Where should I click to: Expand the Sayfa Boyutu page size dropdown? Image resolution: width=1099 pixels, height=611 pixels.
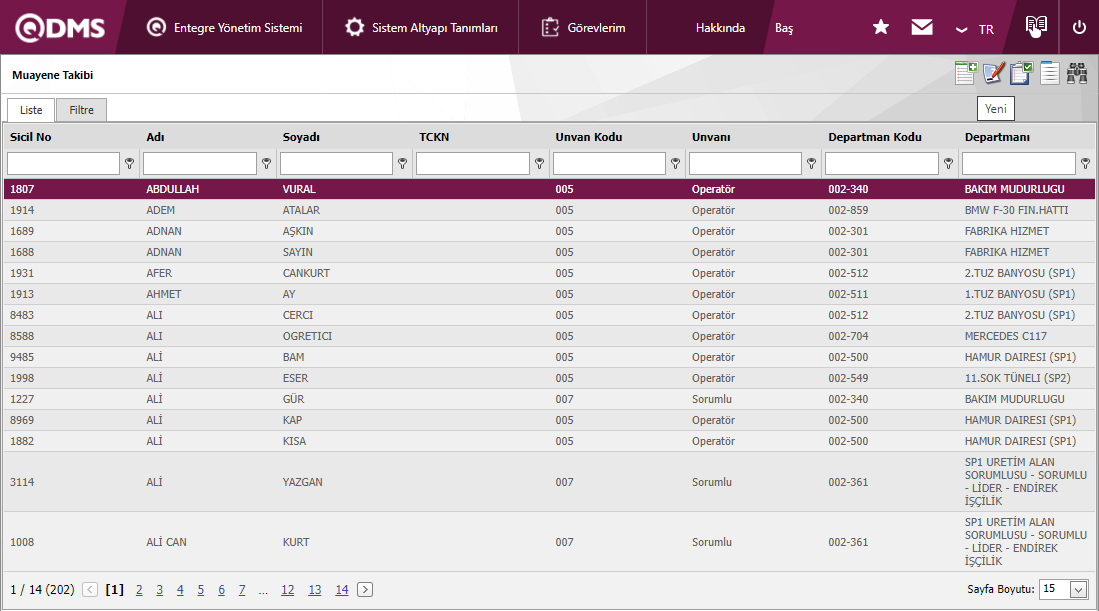pyautogui.click(x=1078, y=590)
